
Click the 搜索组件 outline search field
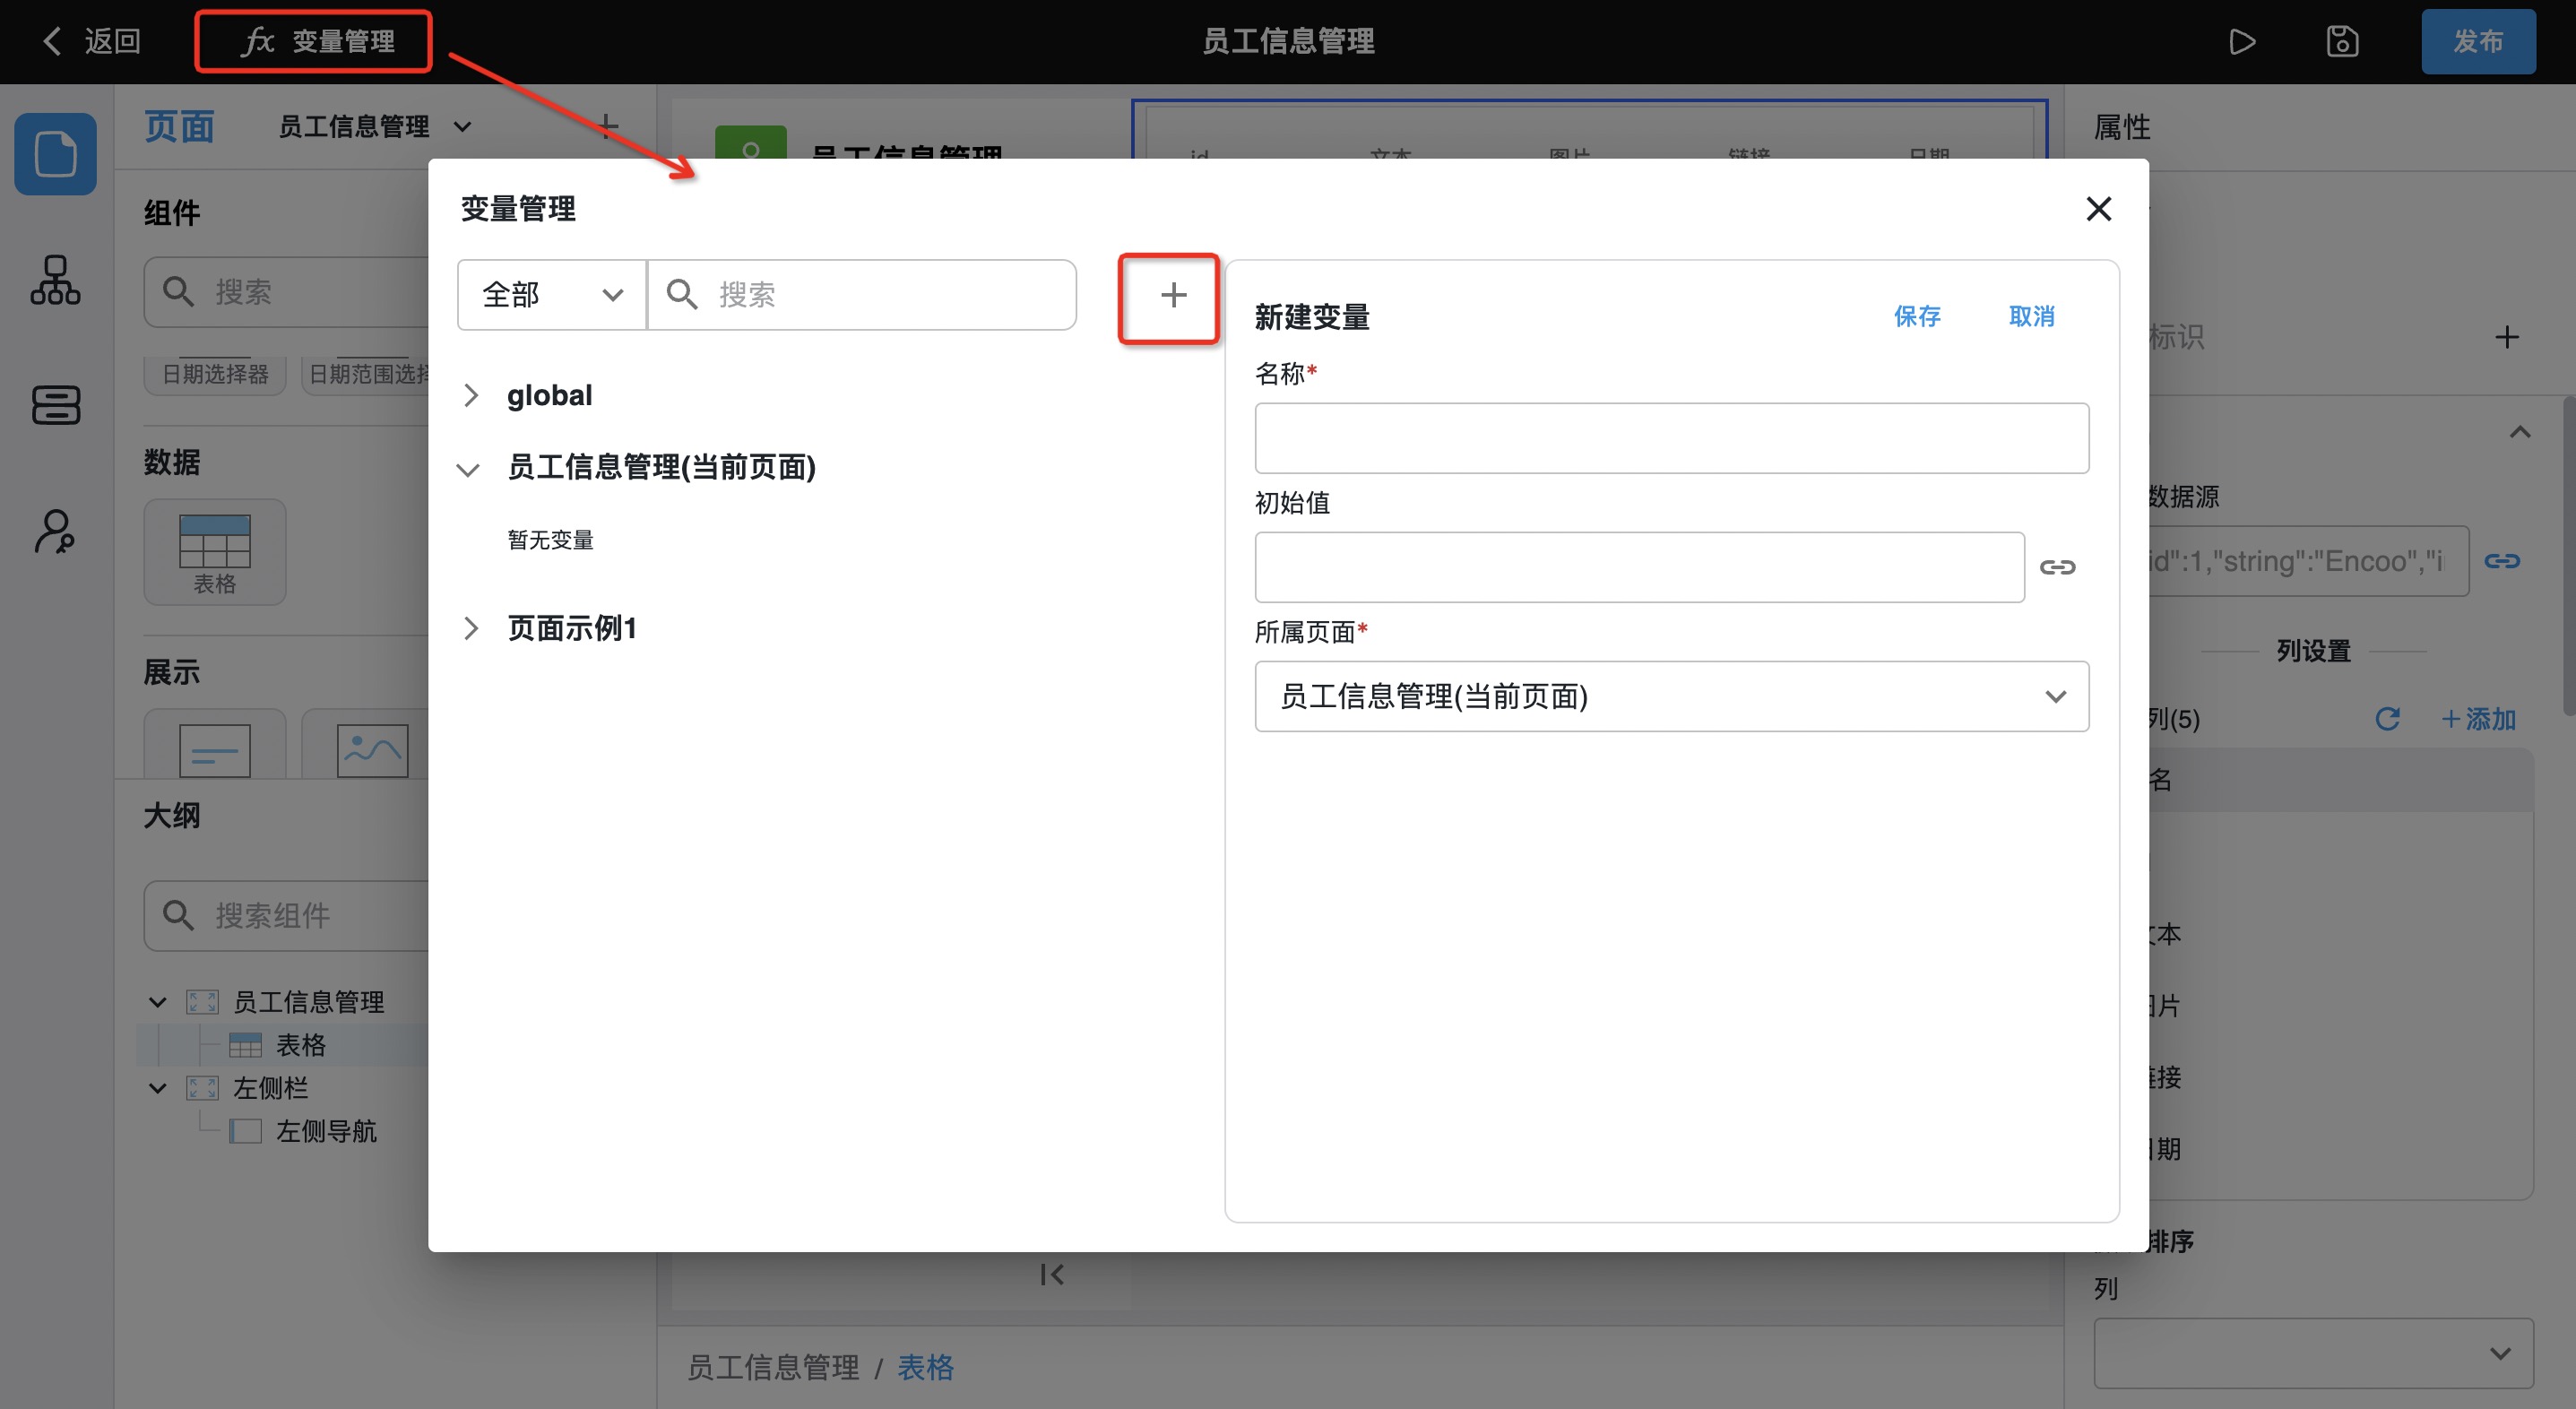coord(286,915)
